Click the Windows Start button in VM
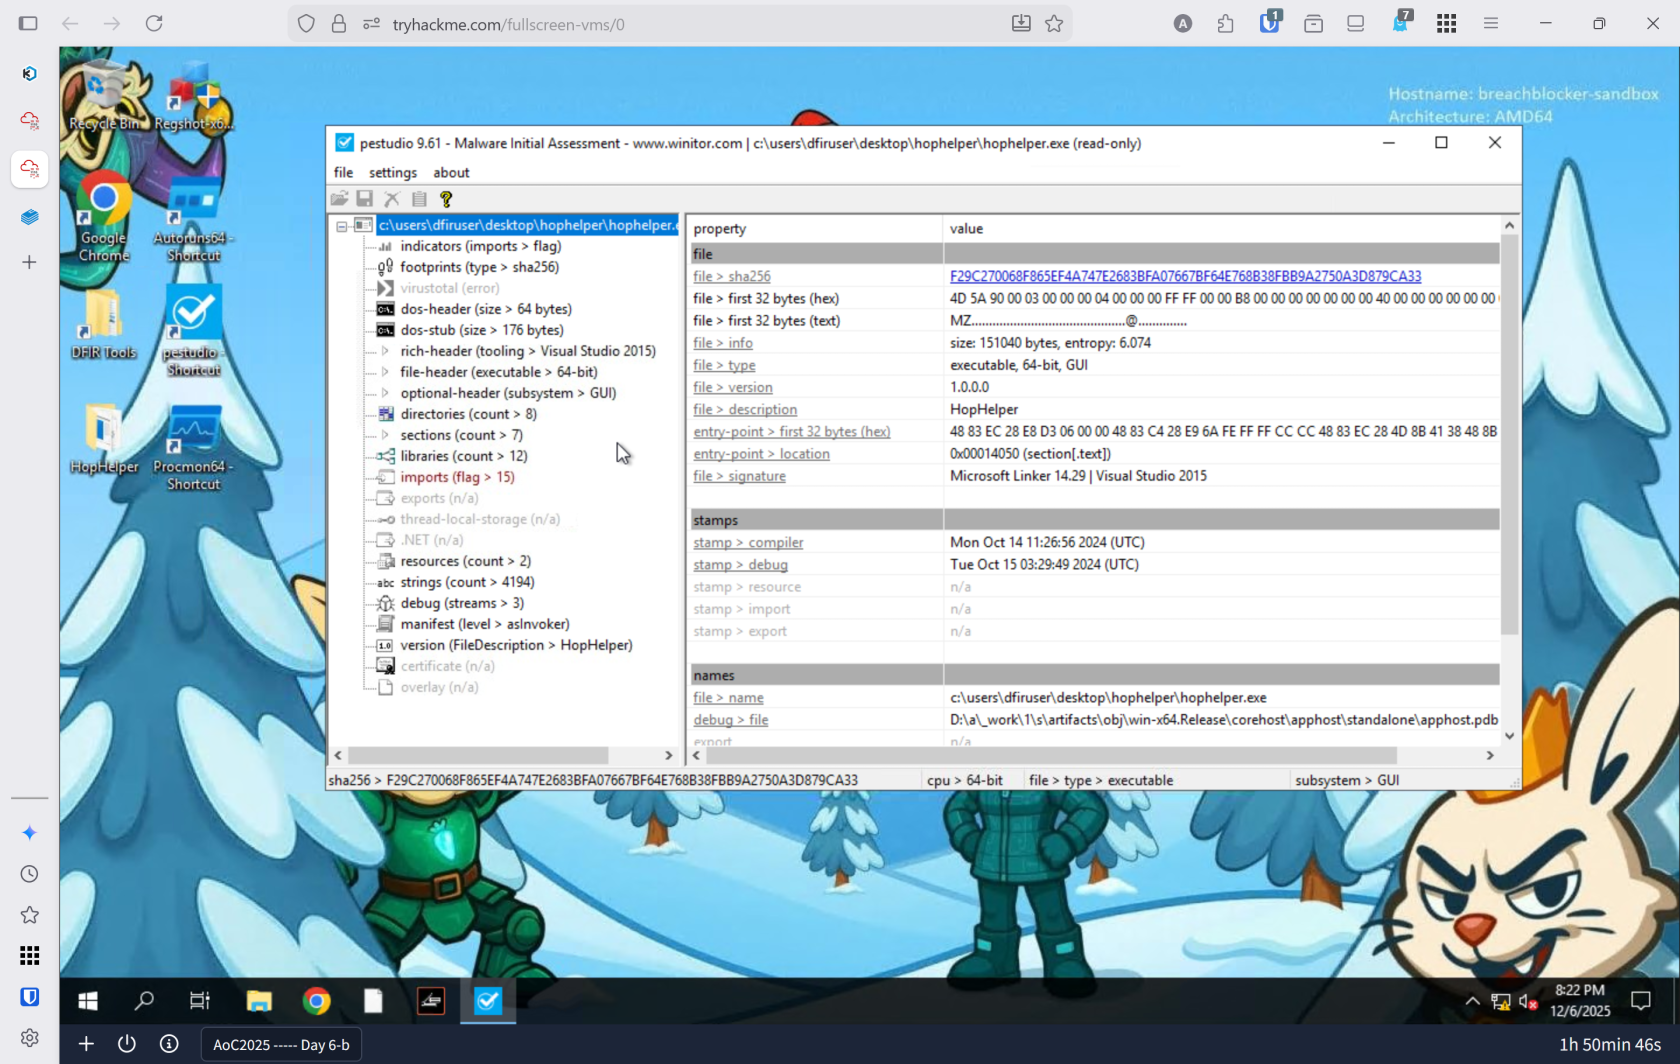 point(88,1001)
